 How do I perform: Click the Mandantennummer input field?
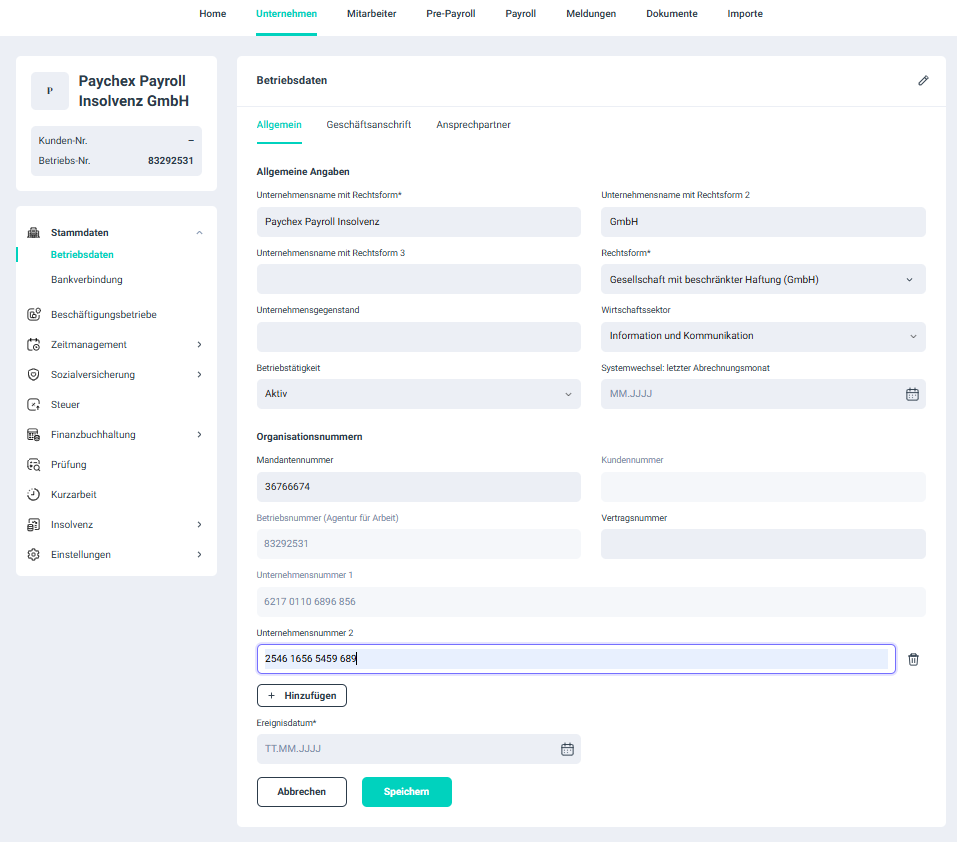[418, 487]
